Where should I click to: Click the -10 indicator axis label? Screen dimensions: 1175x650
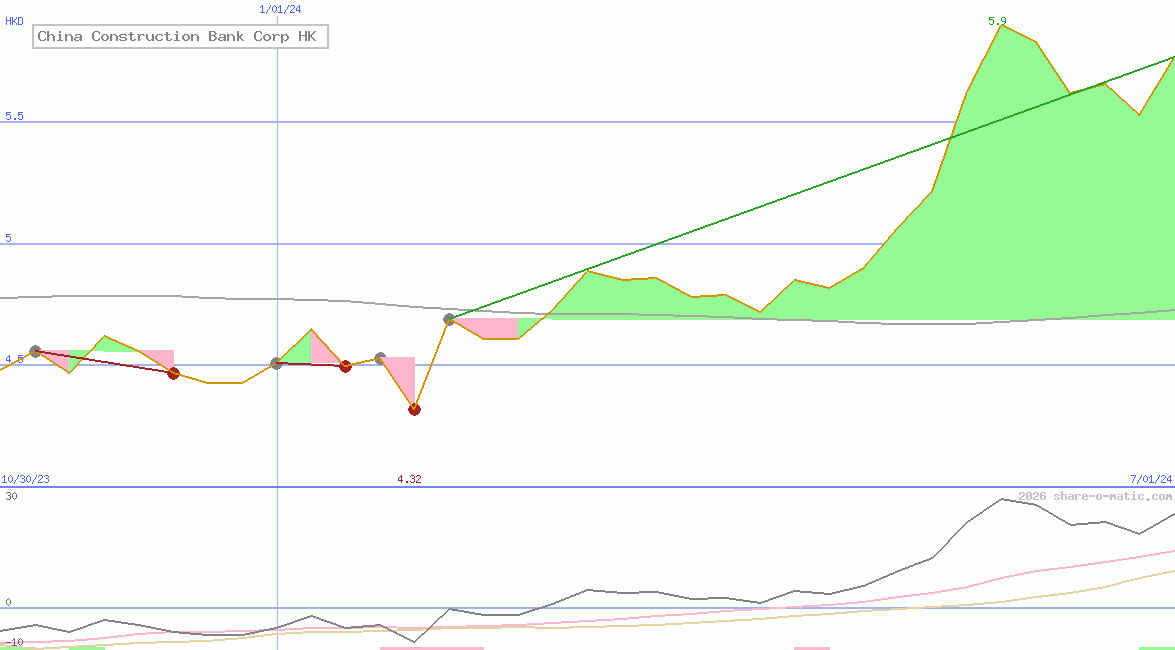pos(14,643)
